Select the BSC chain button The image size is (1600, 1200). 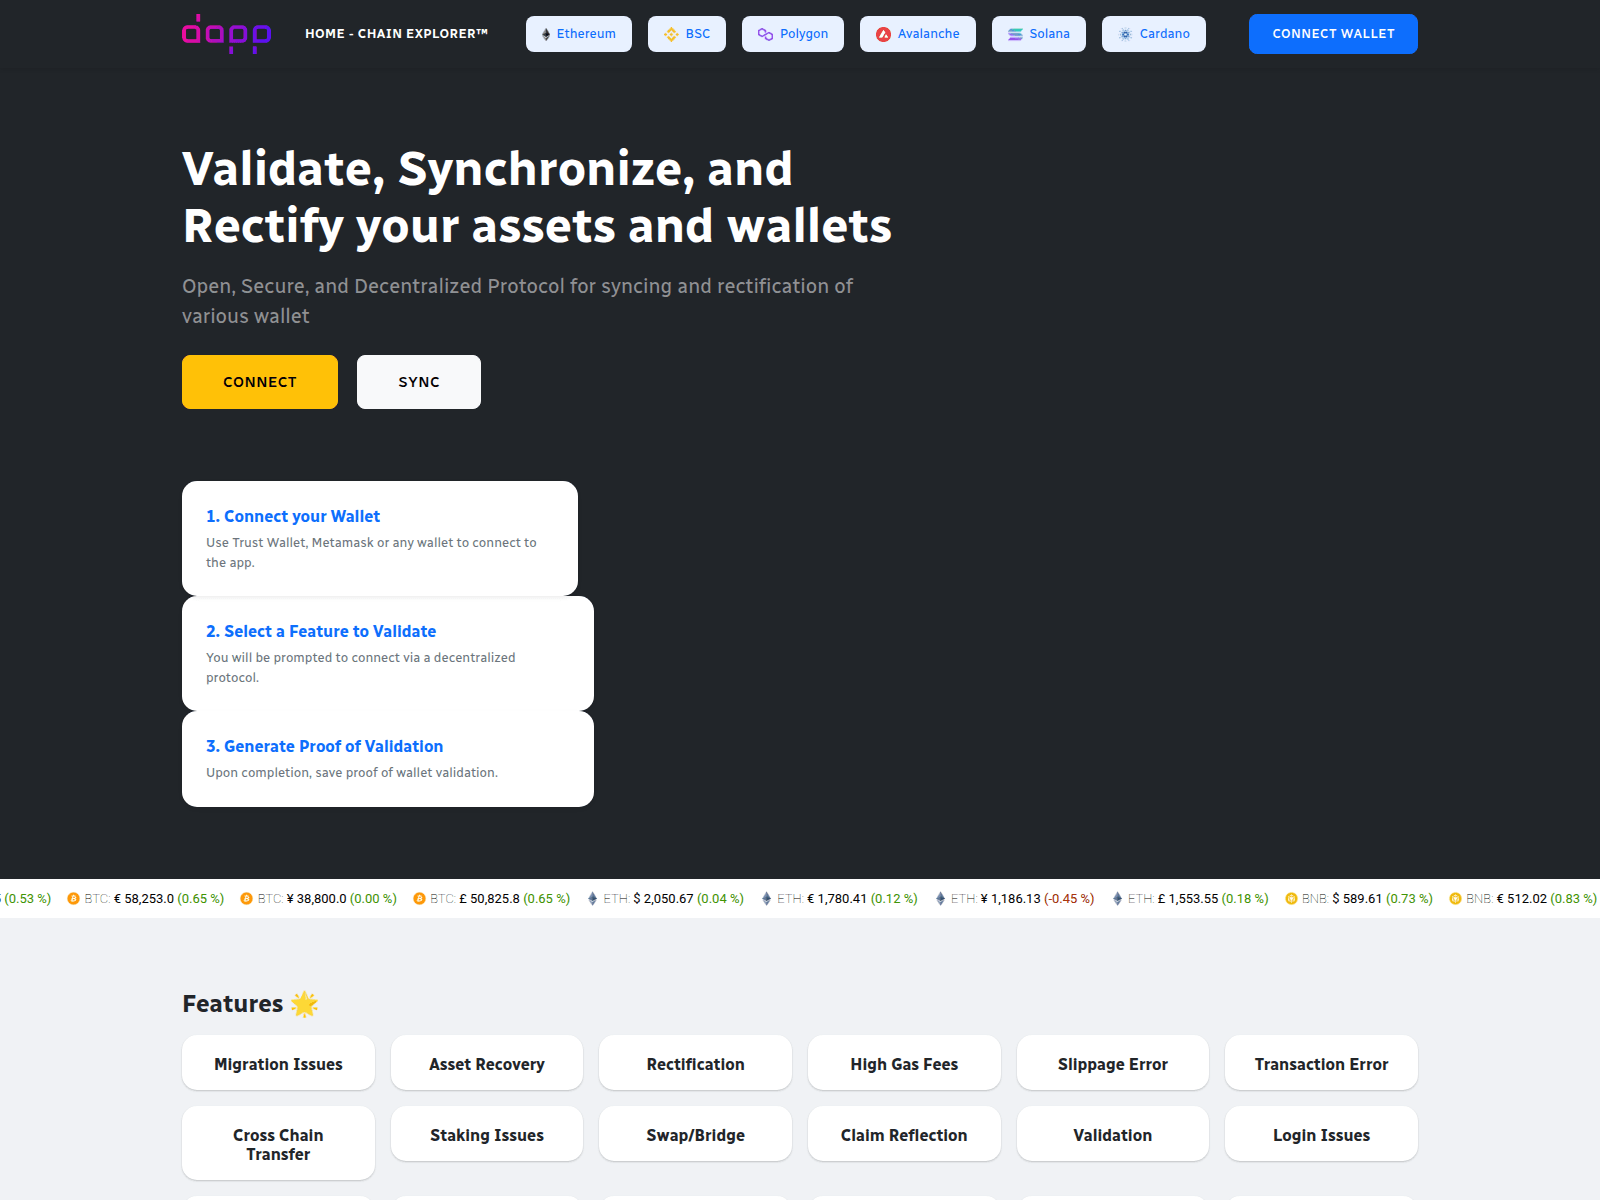pos(686,34)
